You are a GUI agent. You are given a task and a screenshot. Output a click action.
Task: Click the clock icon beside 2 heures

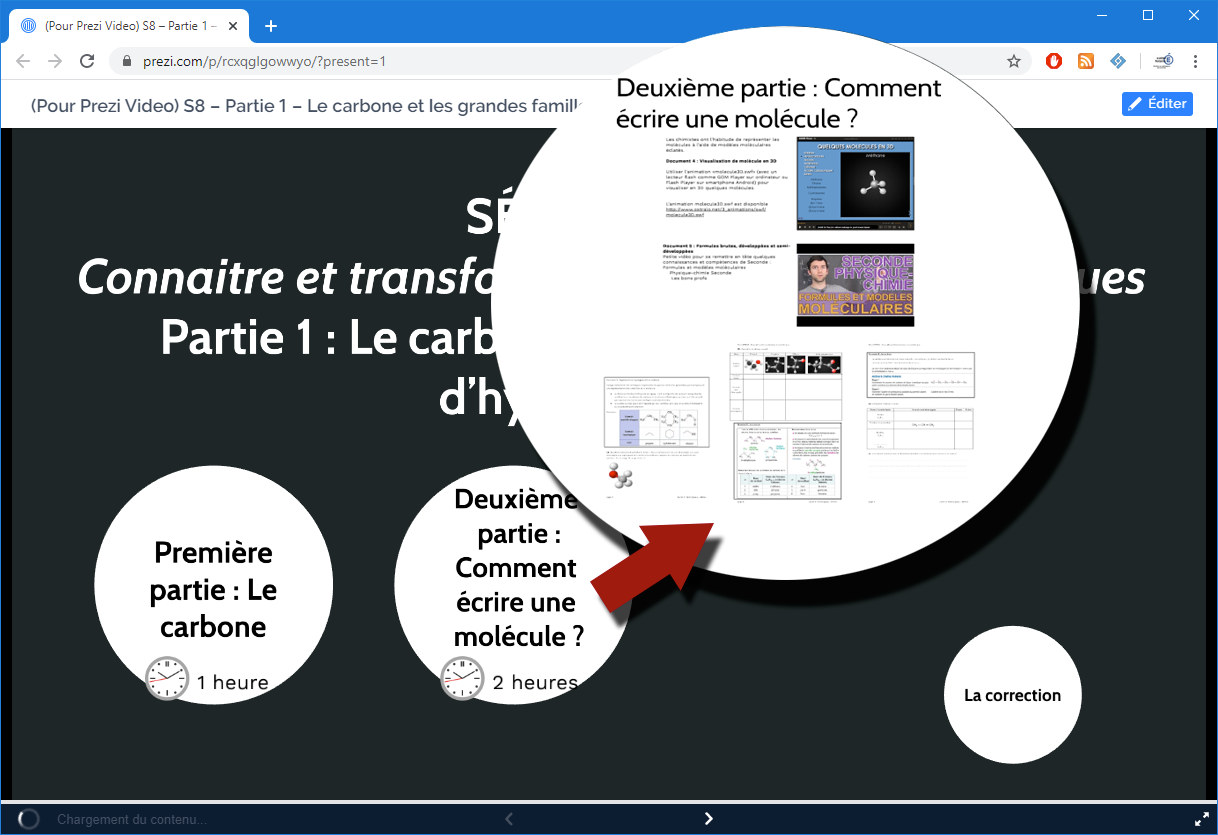tap(462, 679)
